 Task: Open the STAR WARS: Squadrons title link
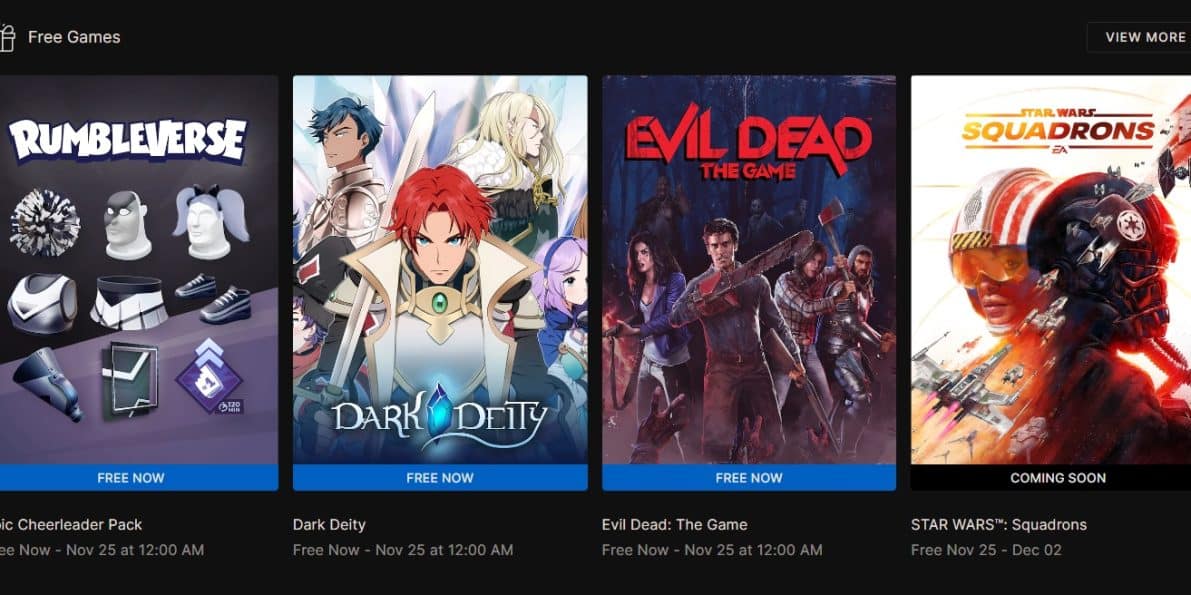tap(999, 524)
